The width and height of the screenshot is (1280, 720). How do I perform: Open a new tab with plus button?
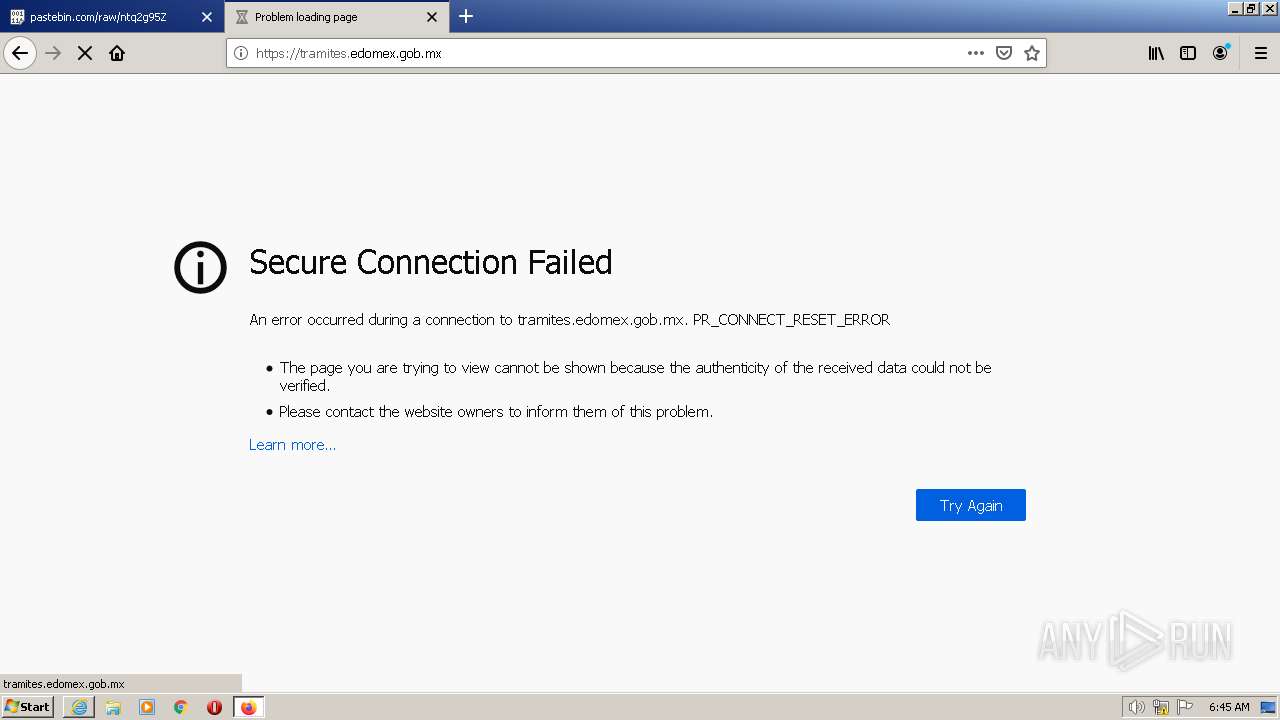pos(466,16)
